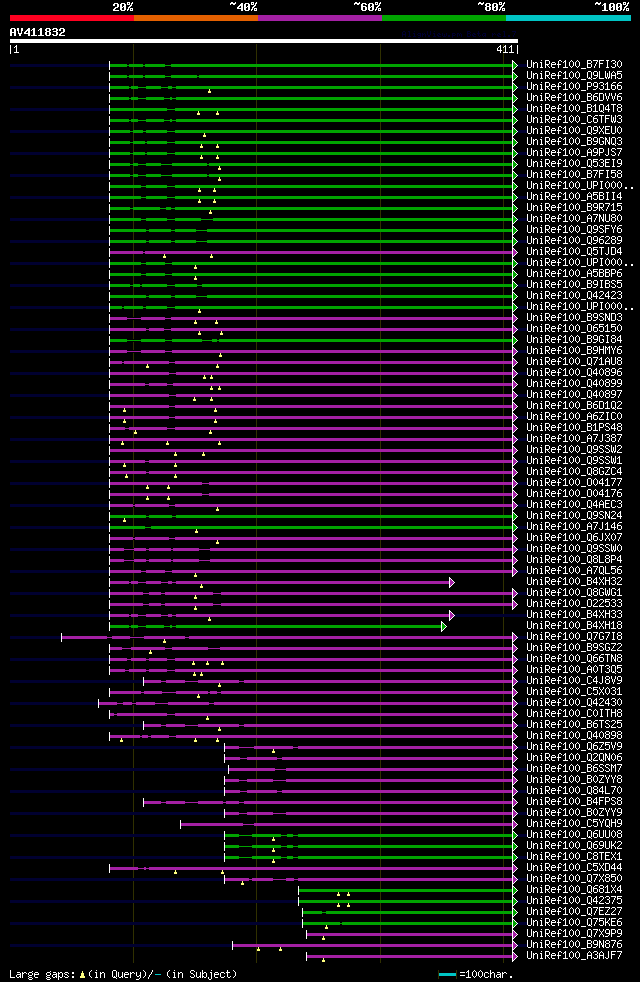Viewport: 640px width, 982px height.
Task: Open hit UniRef100_B9GI84
Action: pyautogui.click(x=574, y=340)
